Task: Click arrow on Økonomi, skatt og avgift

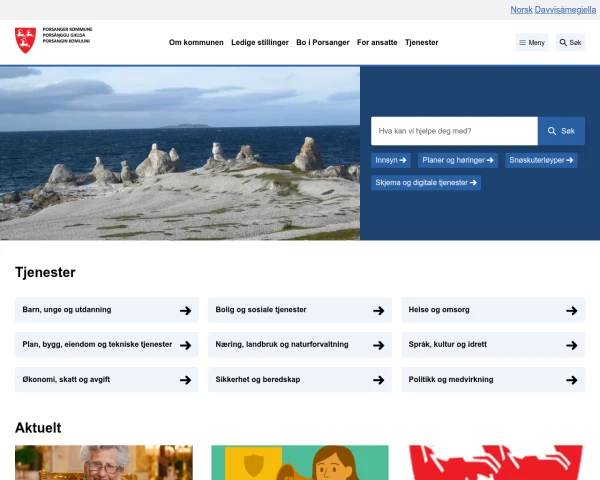Action: (x=186, y=380)
